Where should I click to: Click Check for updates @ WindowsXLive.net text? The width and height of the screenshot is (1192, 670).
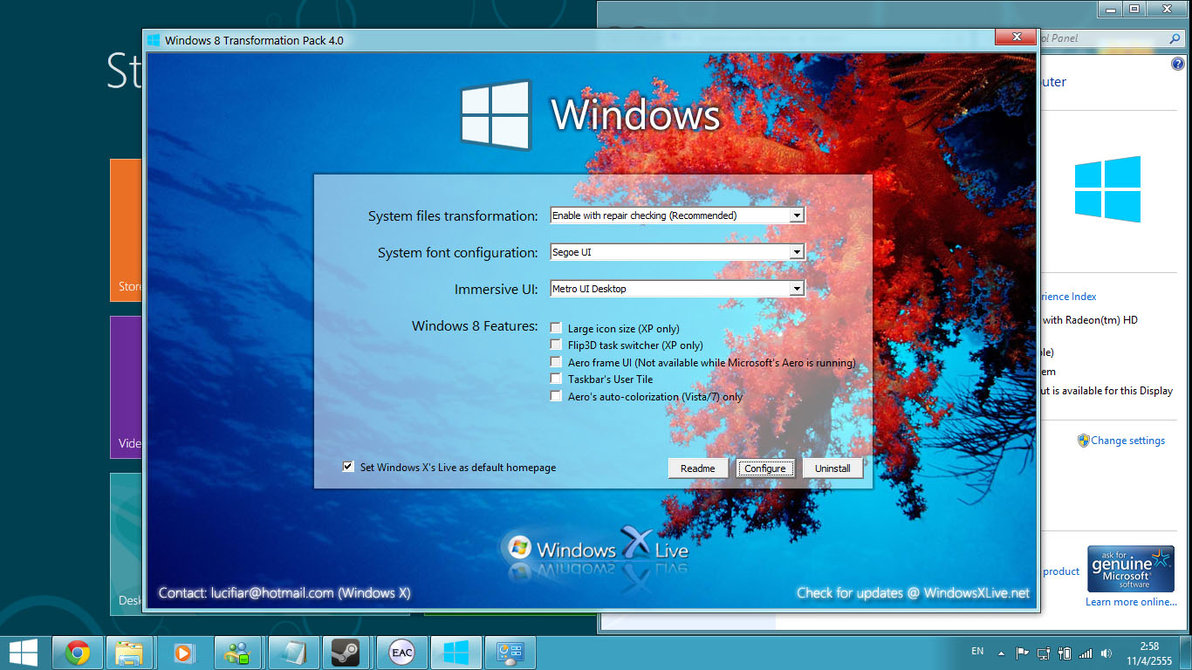(x=913, y=592)
